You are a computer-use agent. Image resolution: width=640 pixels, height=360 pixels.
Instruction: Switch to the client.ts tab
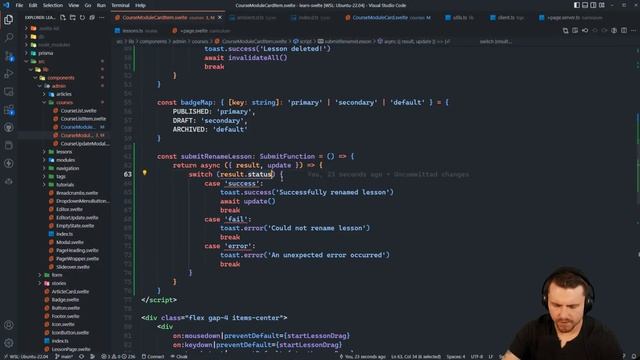507,18
